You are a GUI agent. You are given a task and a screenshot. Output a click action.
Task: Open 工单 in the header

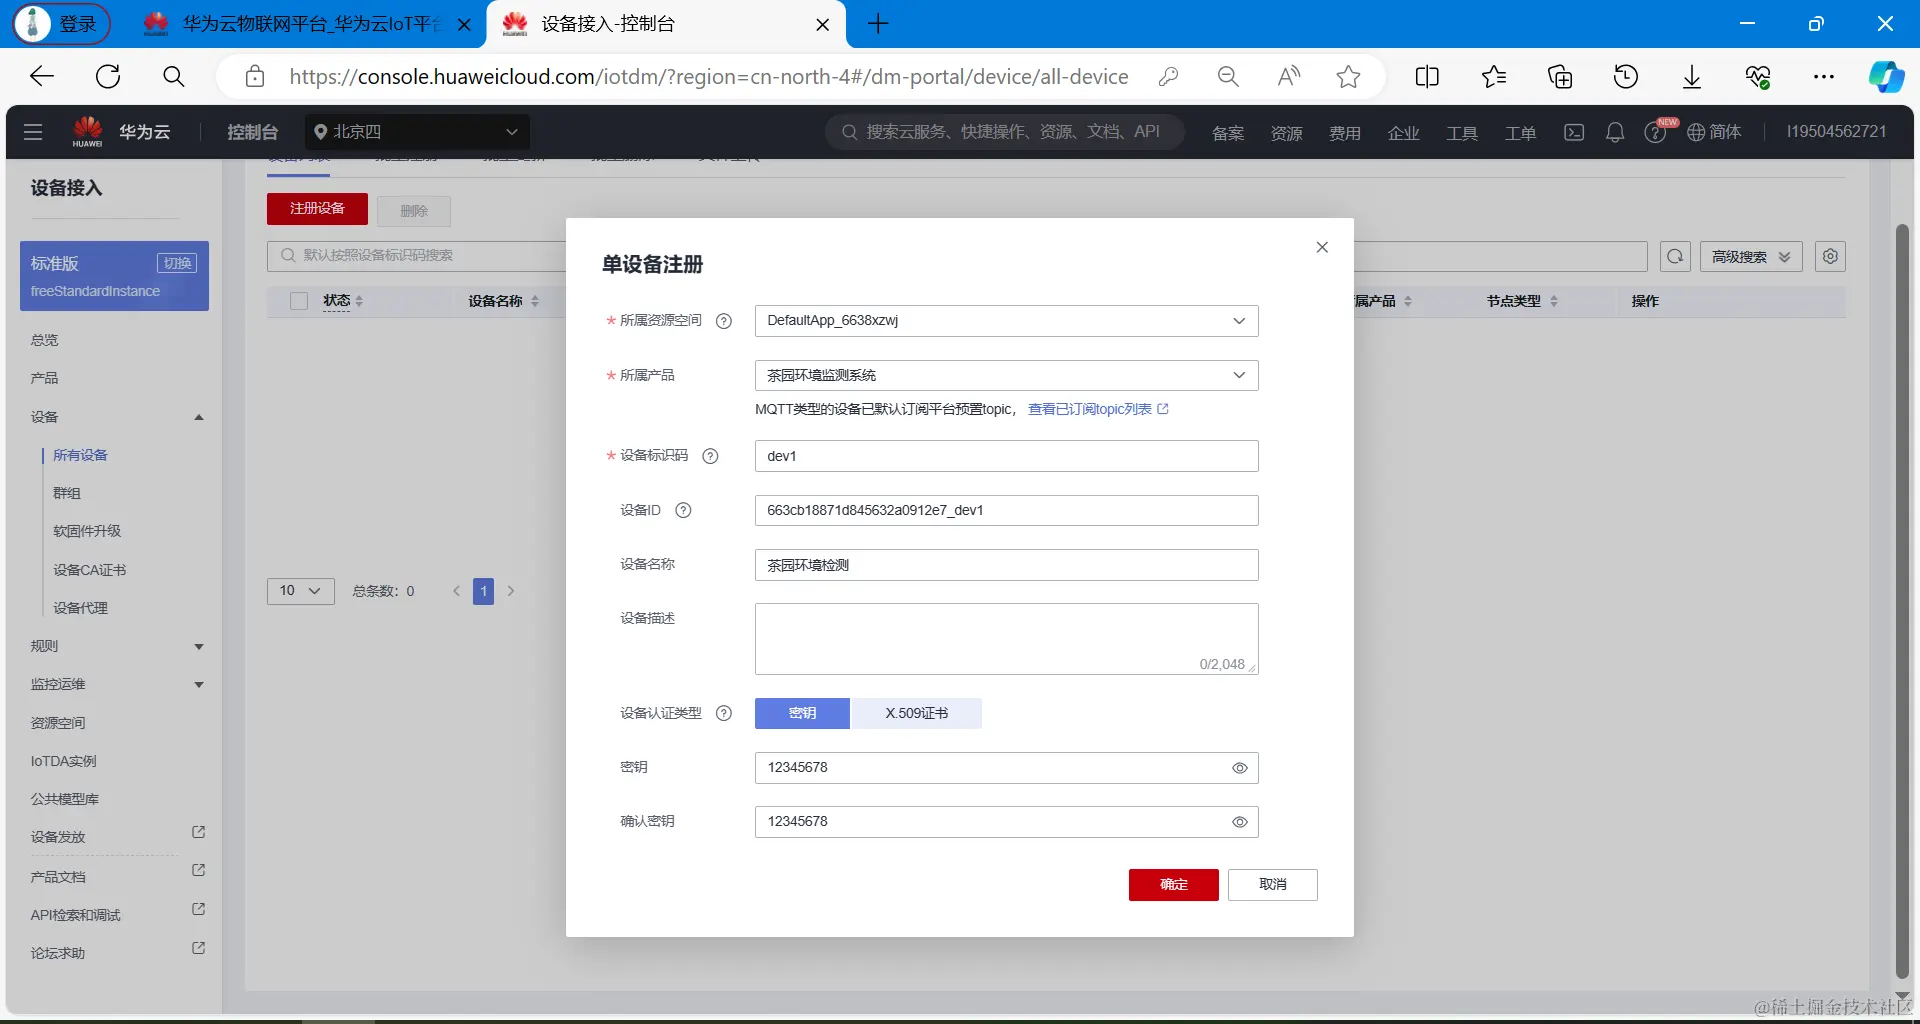[1520, 133]
